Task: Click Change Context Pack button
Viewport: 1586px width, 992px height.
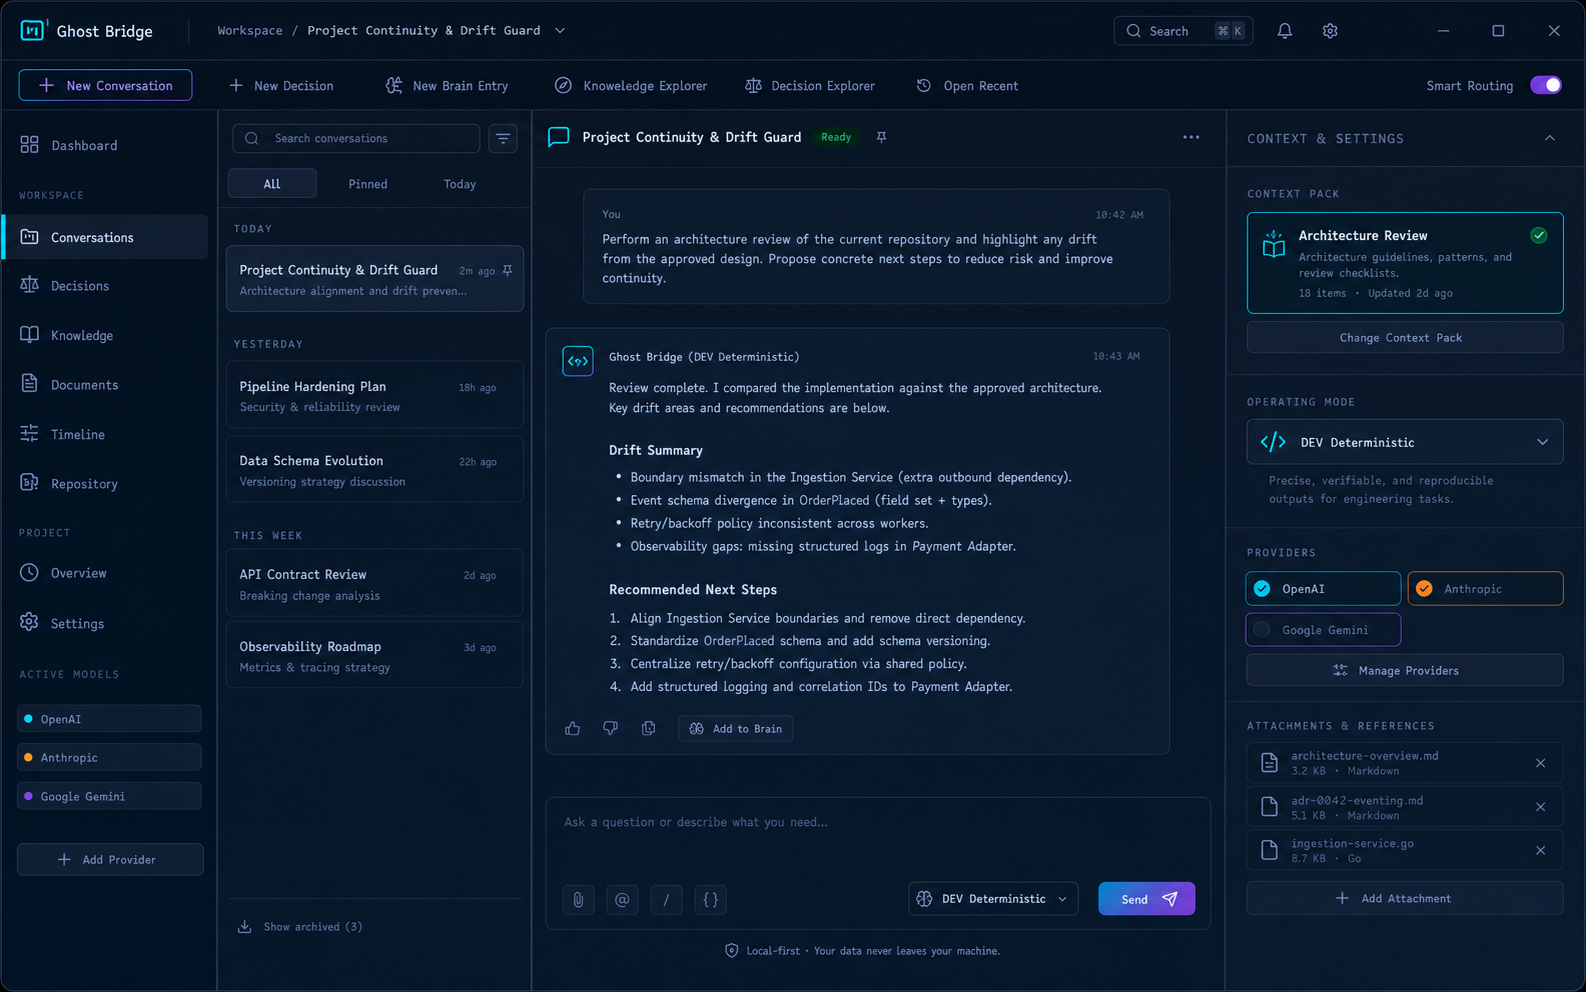Action: pyautogui.click(x=1404, y=338)
